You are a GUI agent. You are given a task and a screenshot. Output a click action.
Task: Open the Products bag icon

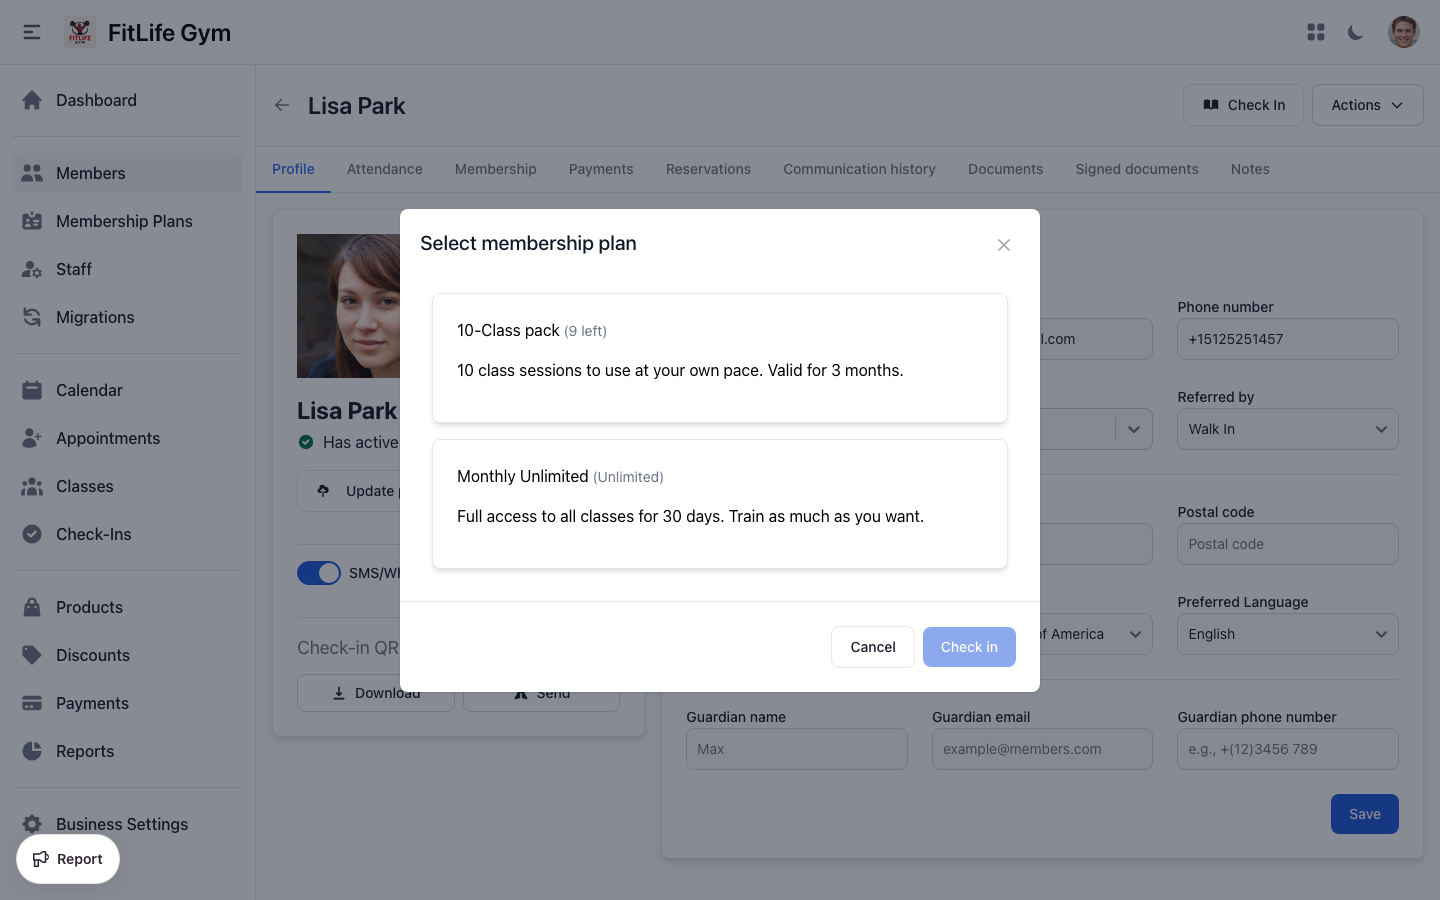[x=32, y=607]
